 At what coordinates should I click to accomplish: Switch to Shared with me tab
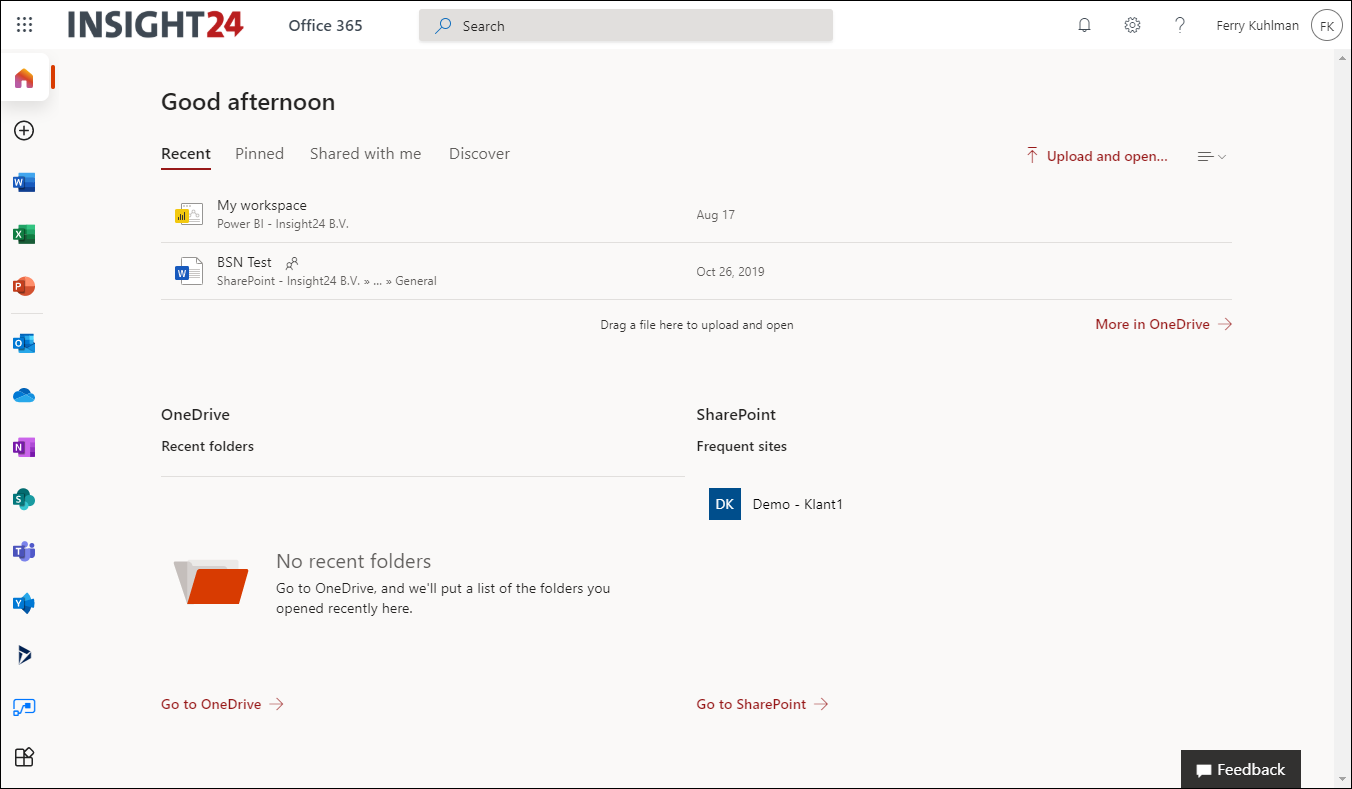pos(366,154)
